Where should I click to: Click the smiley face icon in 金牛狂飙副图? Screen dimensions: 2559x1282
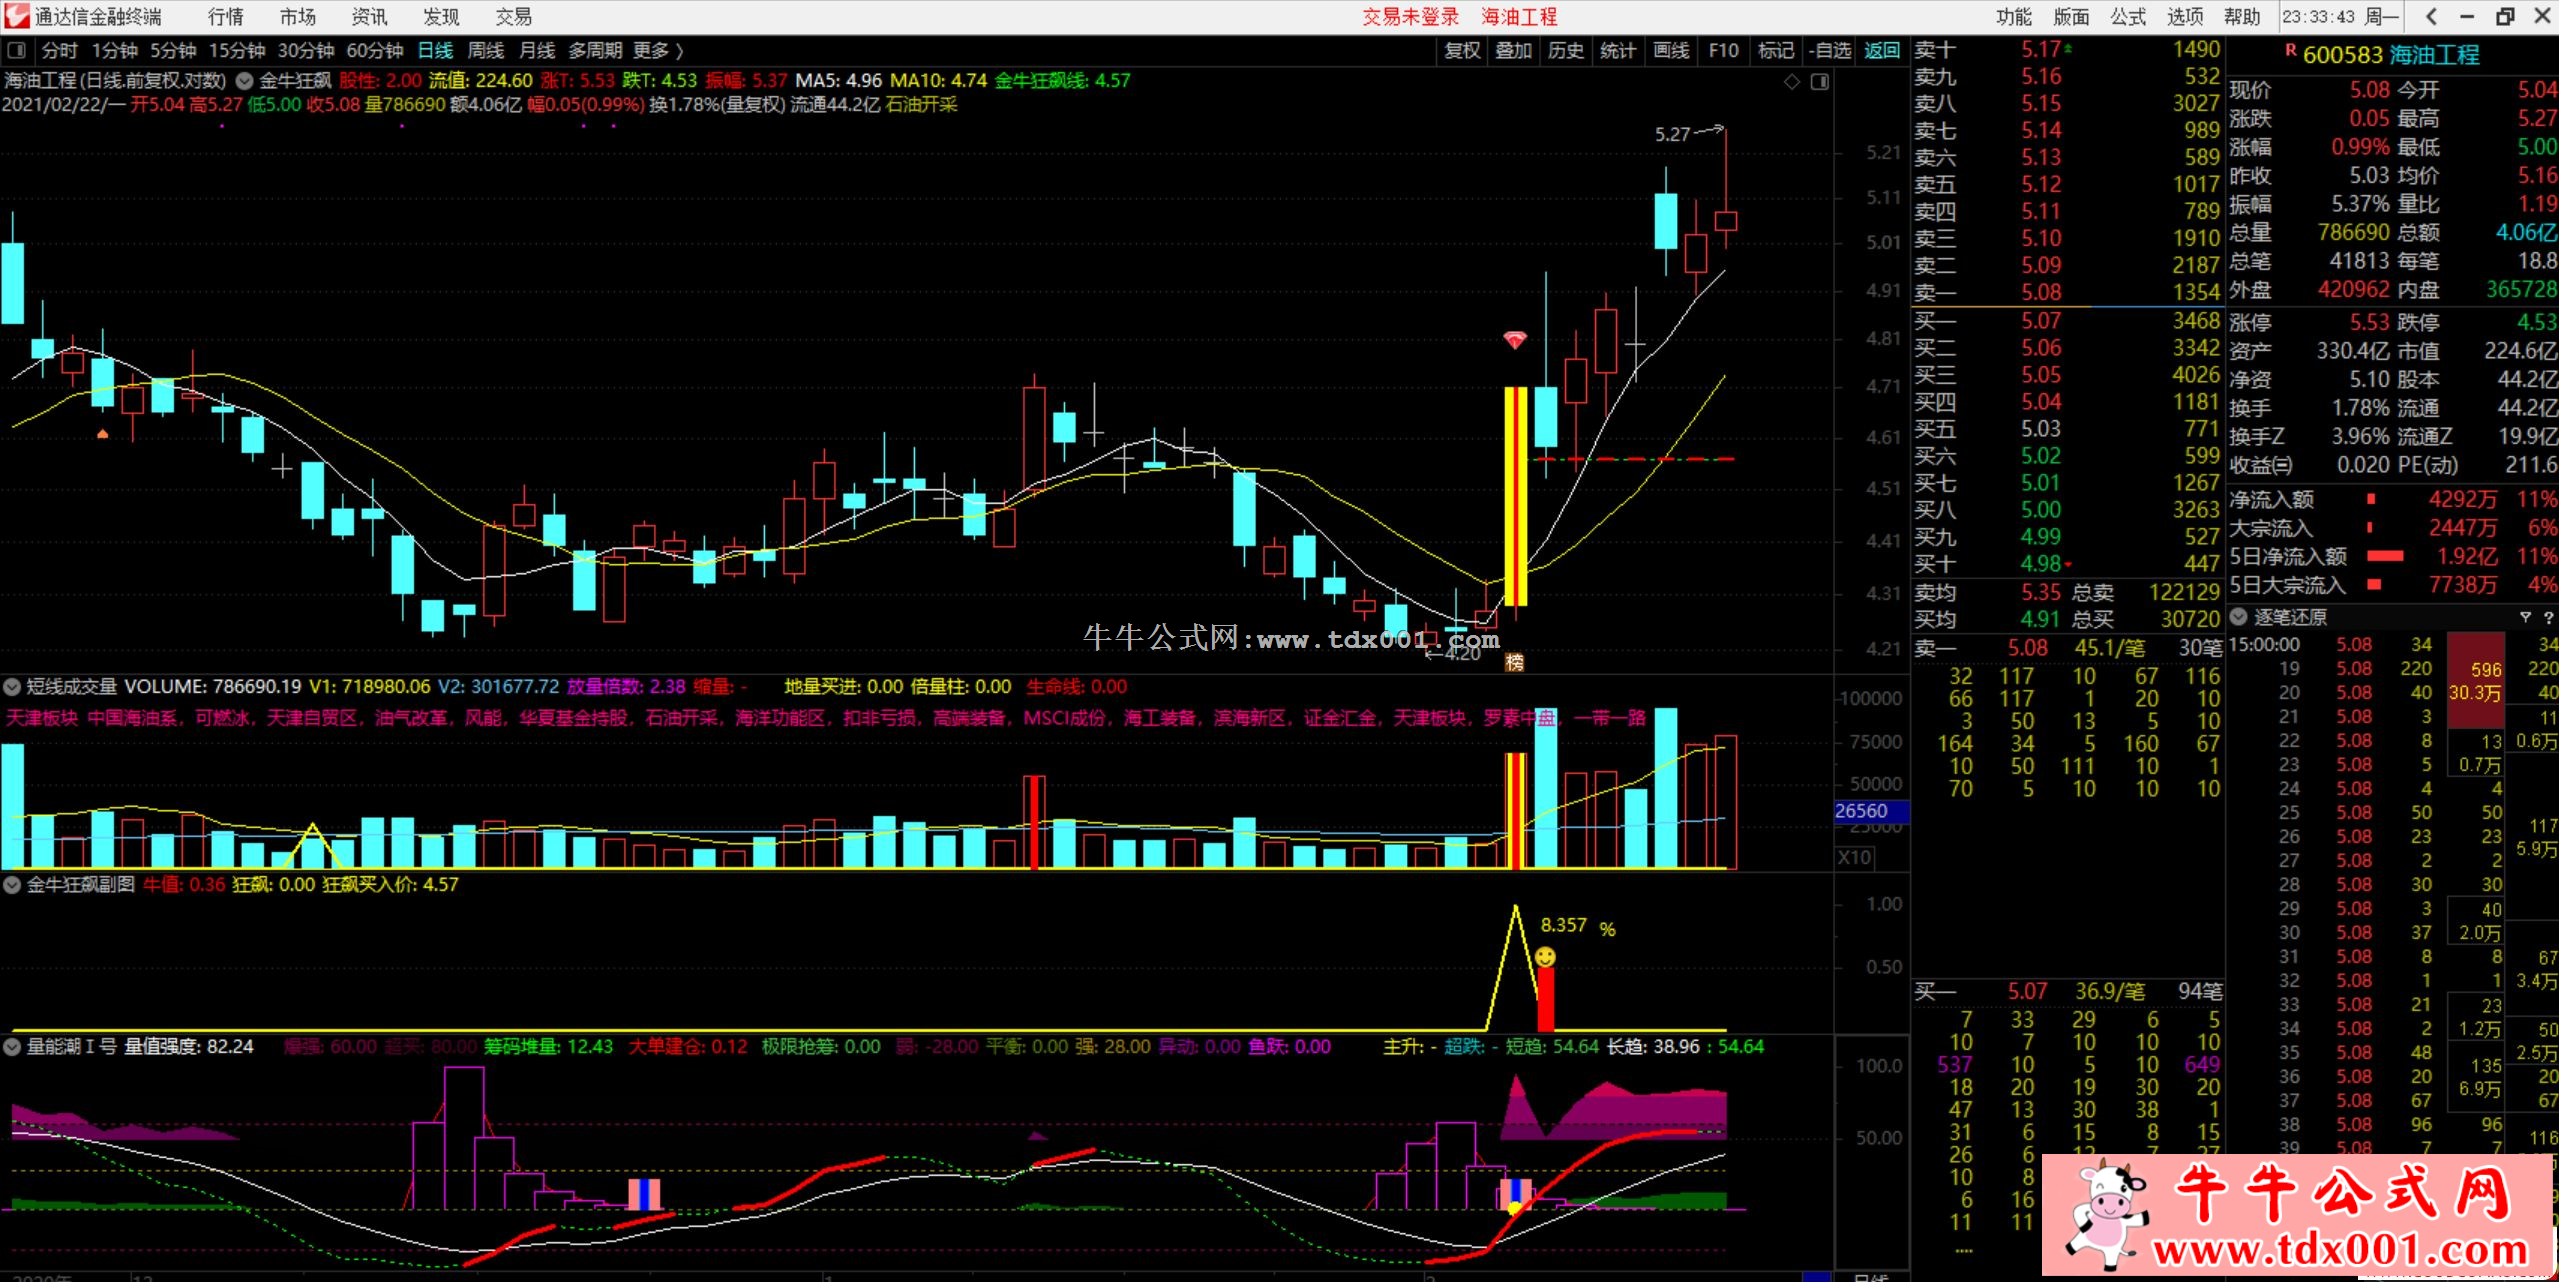[1545, 957]
